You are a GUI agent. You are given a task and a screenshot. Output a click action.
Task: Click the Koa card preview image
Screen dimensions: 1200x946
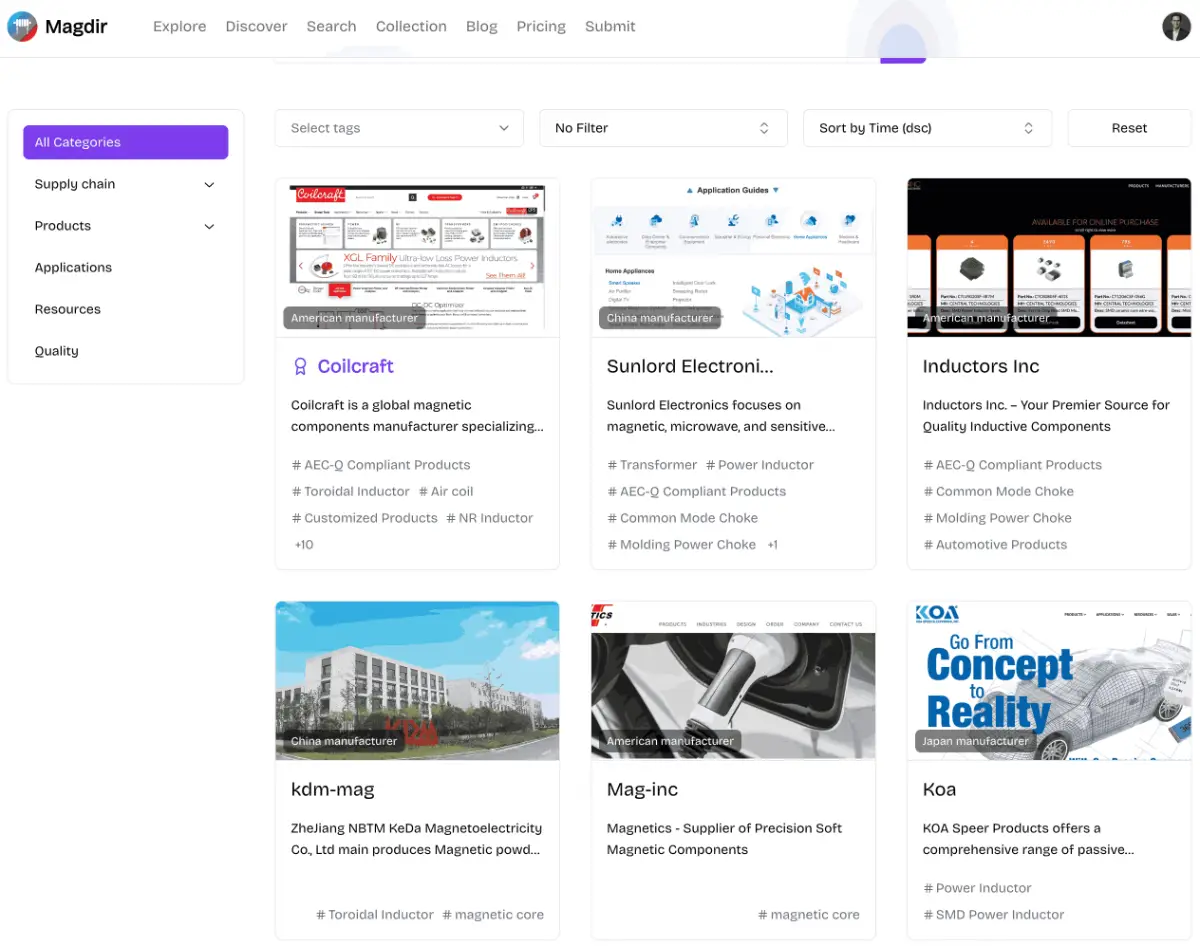tap(1049, 680)
